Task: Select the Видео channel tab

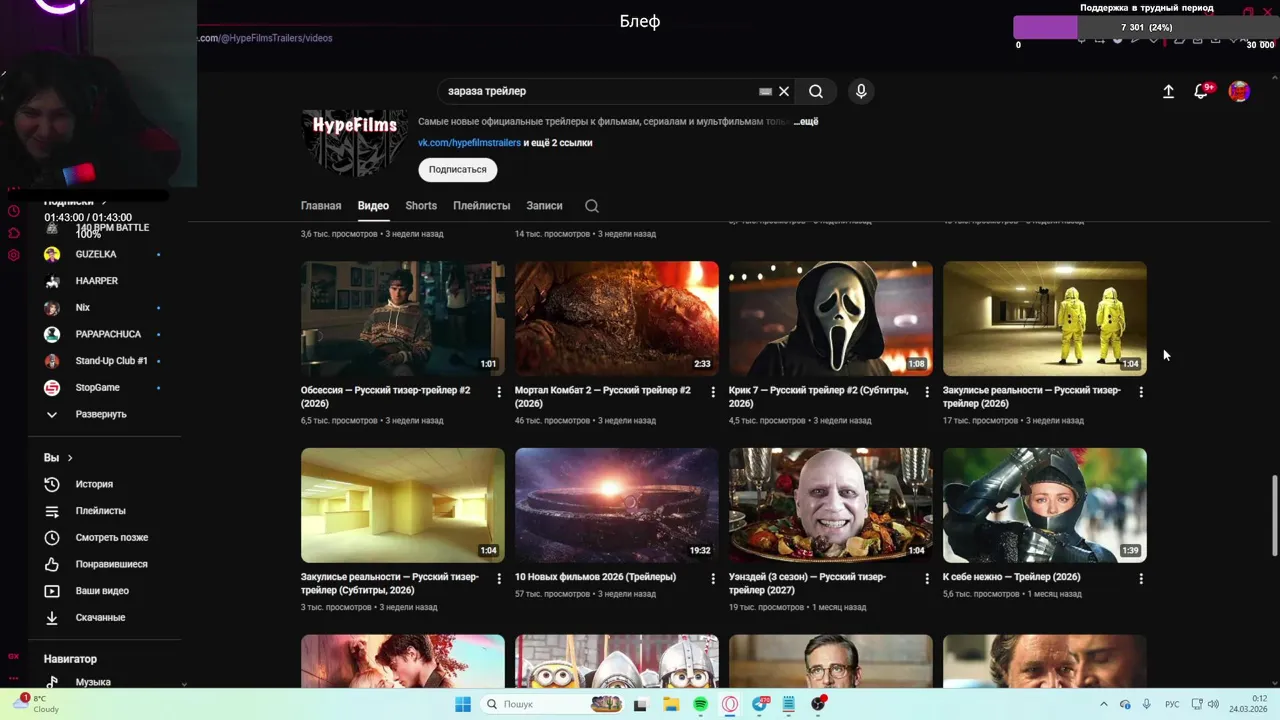Action: [x=373, y=206]
